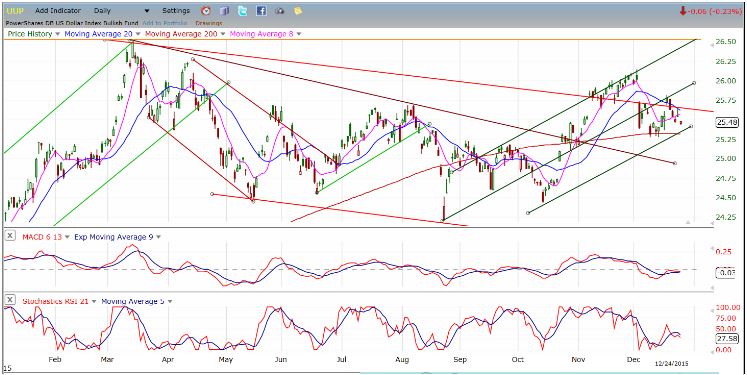Close the Stochastics RSI 21 panel
Screen dimensions: 747x375
point(9,301)
